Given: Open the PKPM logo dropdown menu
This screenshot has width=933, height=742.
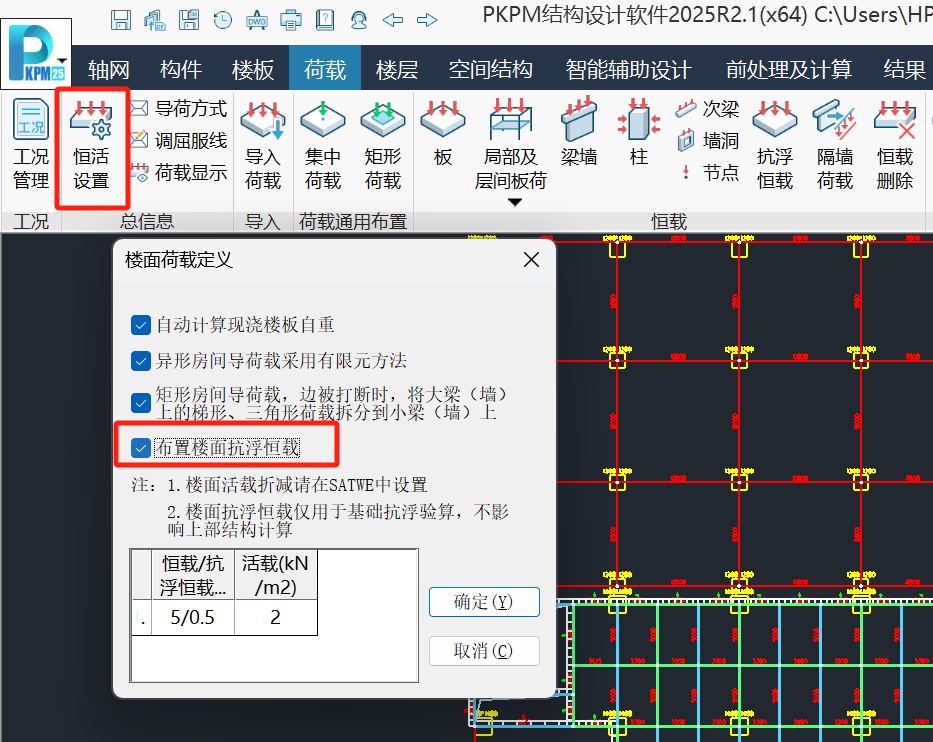Looking at the screenshot, I should (x=36, y=48).
